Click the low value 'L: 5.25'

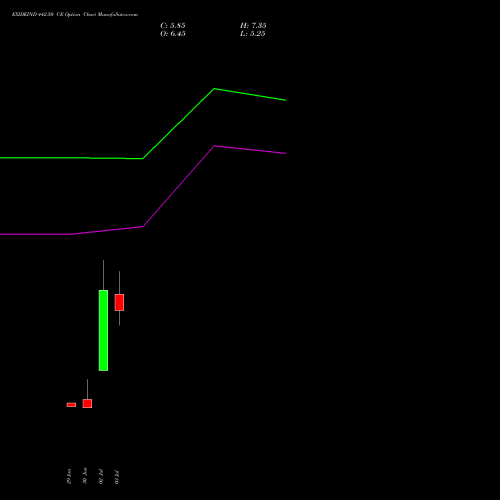[253, 34]
